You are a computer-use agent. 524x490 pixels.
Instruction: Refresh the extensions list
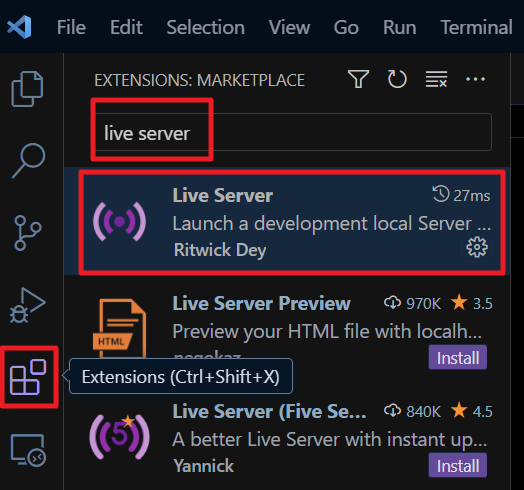(x=397, y=79)
